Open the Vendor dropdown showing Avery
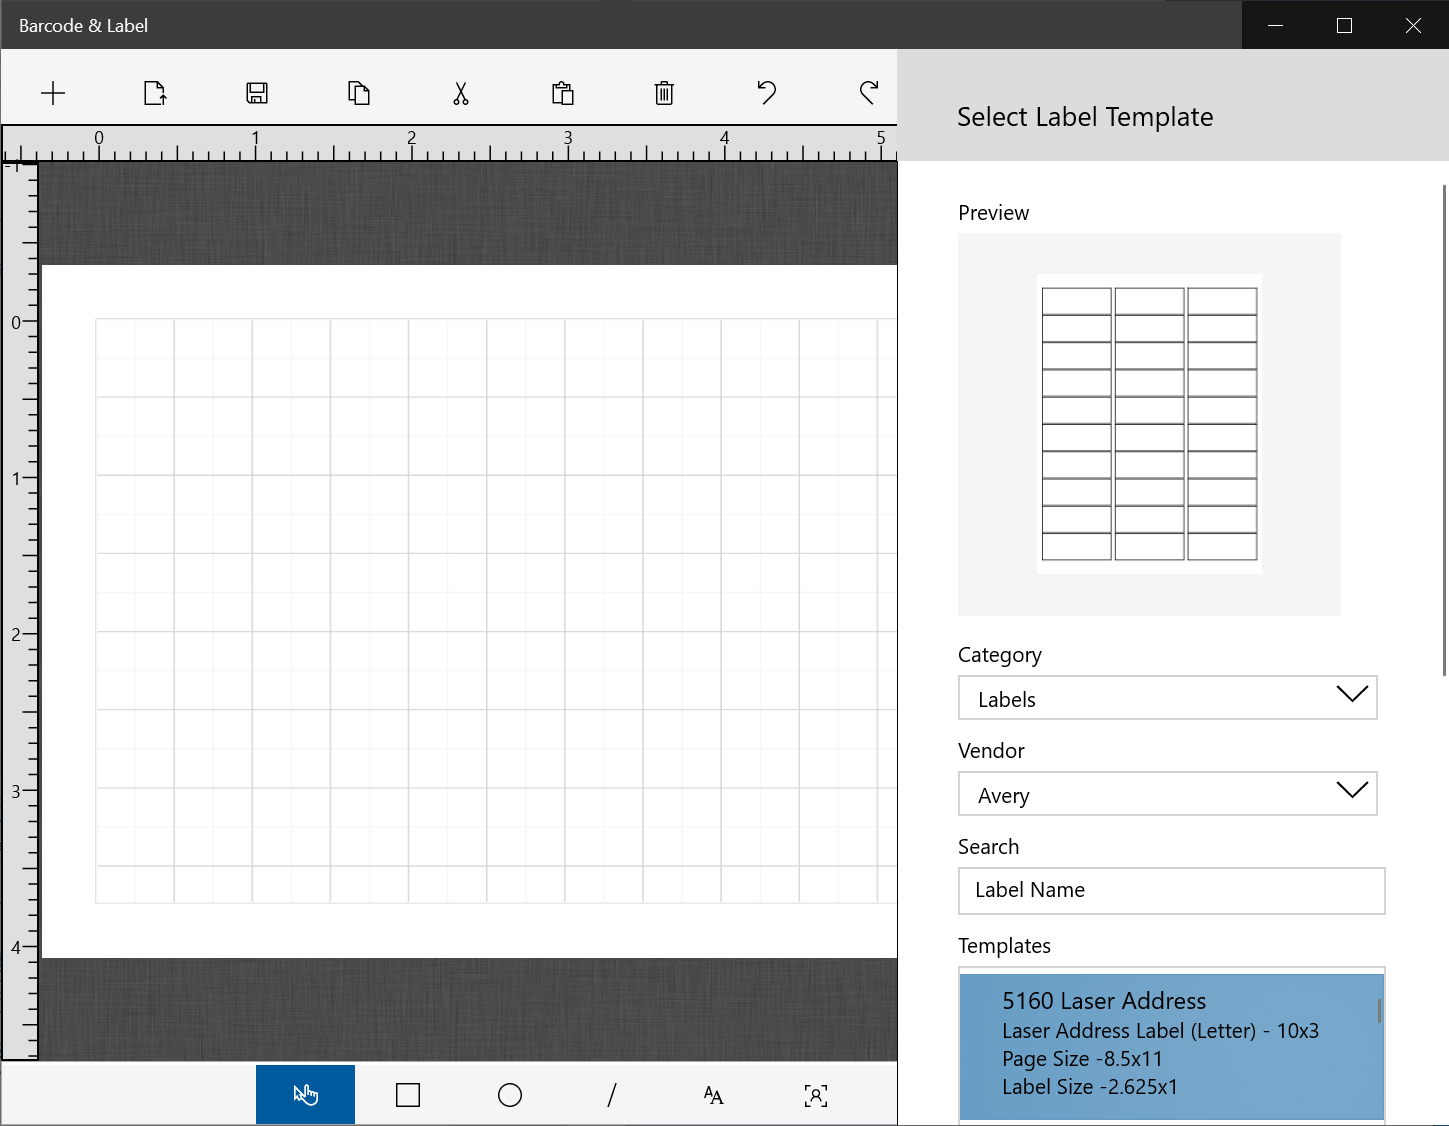This screenshot has width=1449, height=1126. 1167,794
